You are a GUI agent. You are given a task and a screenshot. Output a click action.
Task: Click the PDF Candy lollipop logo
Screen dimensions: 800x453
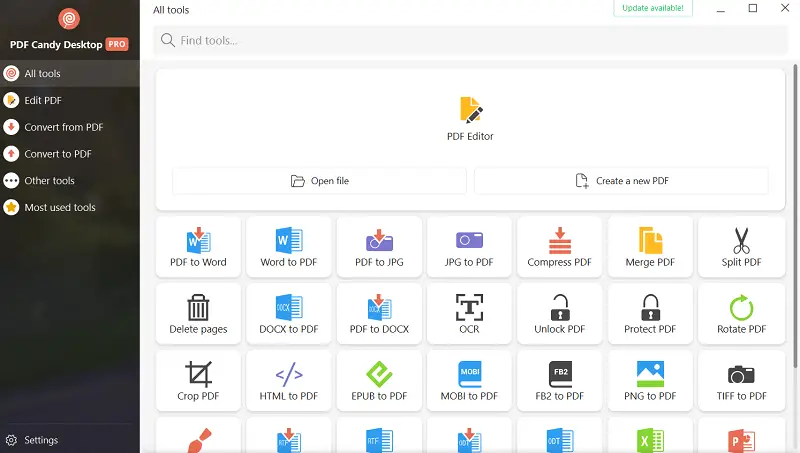(69, 19)
